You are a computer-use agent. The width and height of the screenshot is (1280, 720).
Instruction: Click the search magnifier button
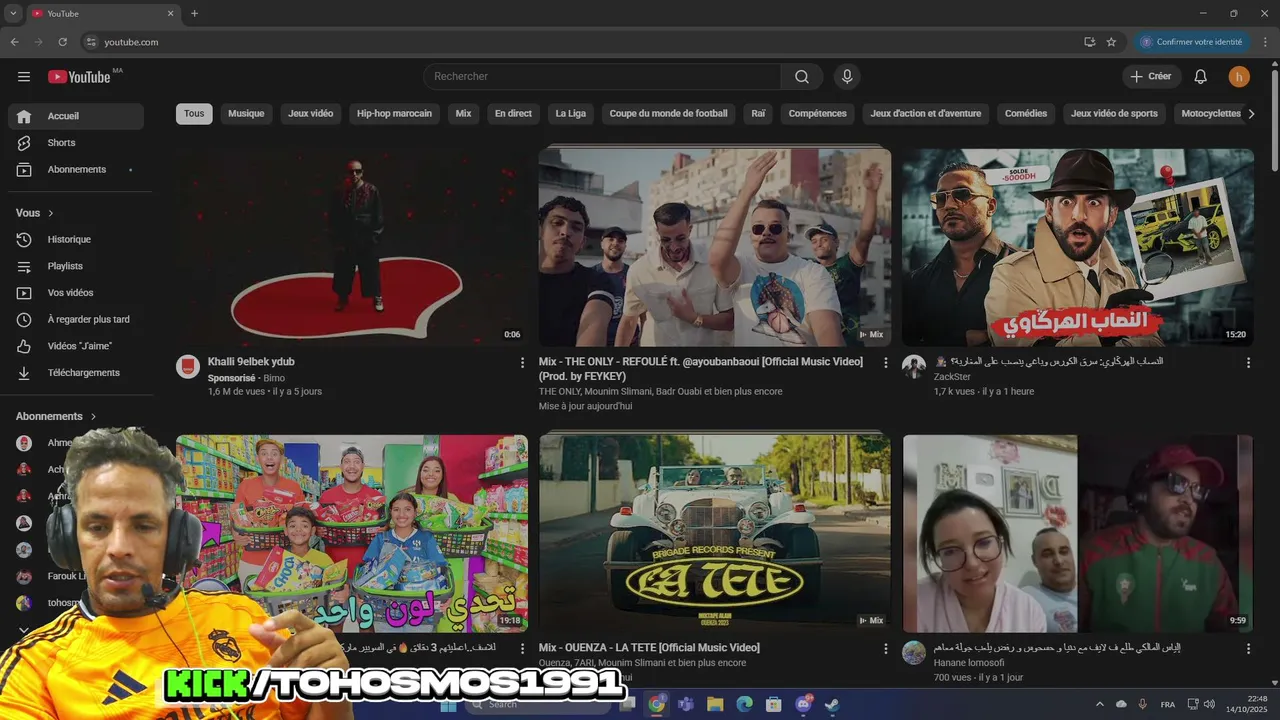(x=802, y=77)
